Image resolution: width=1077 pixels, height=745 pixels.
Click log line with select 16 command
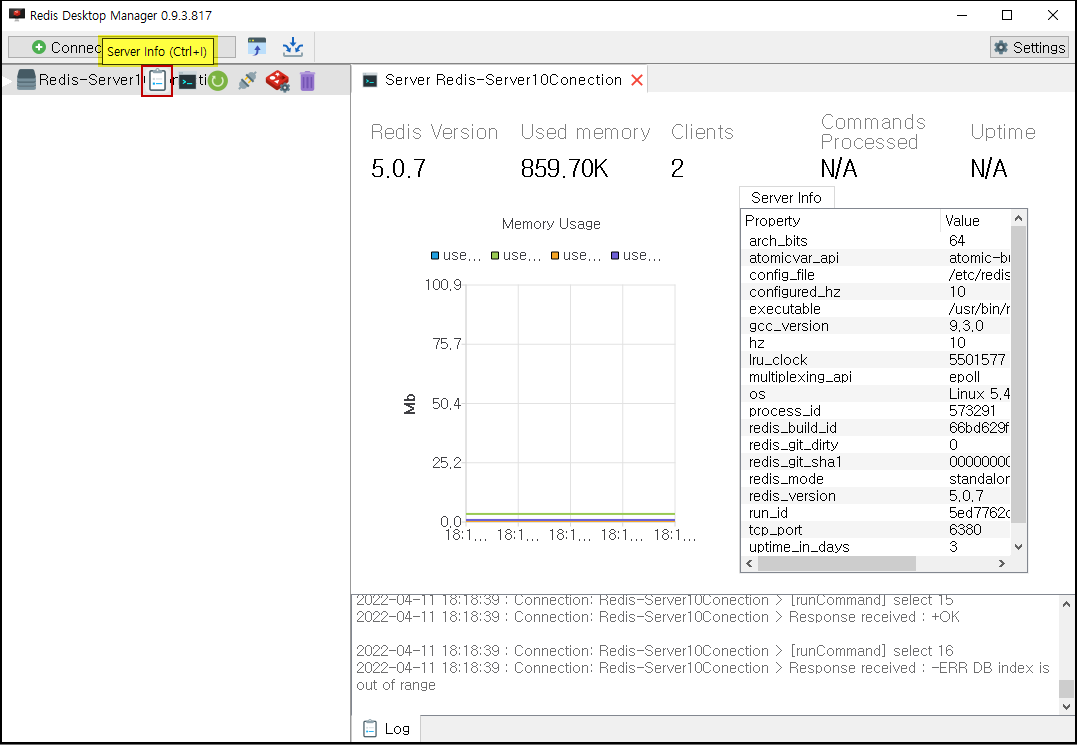pyautogui.click(x=655, y=651)
